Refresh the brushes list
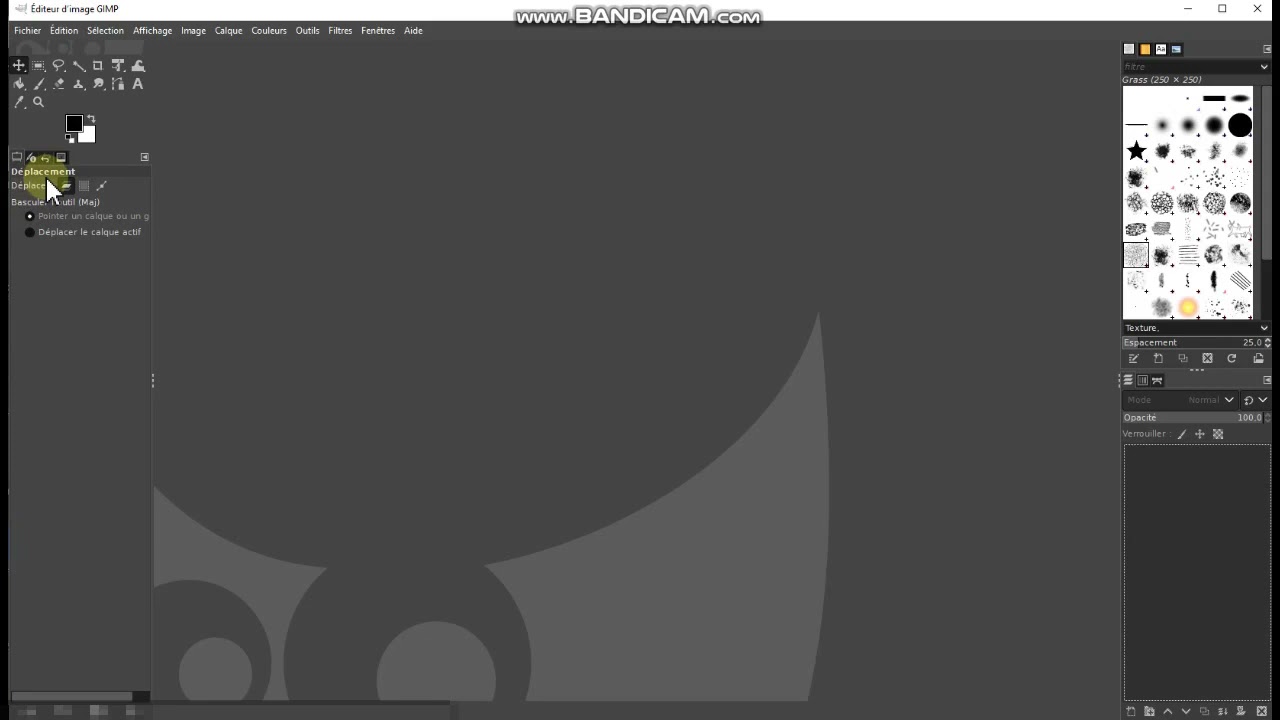The width and height of the screenshot is (1280, 720). click(1232, 359)
